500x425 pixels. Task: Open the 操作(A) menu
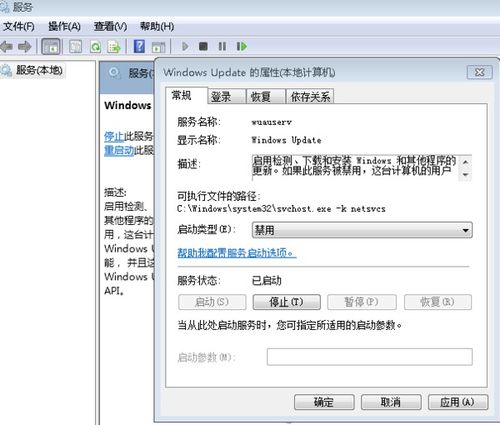point(64,26)
